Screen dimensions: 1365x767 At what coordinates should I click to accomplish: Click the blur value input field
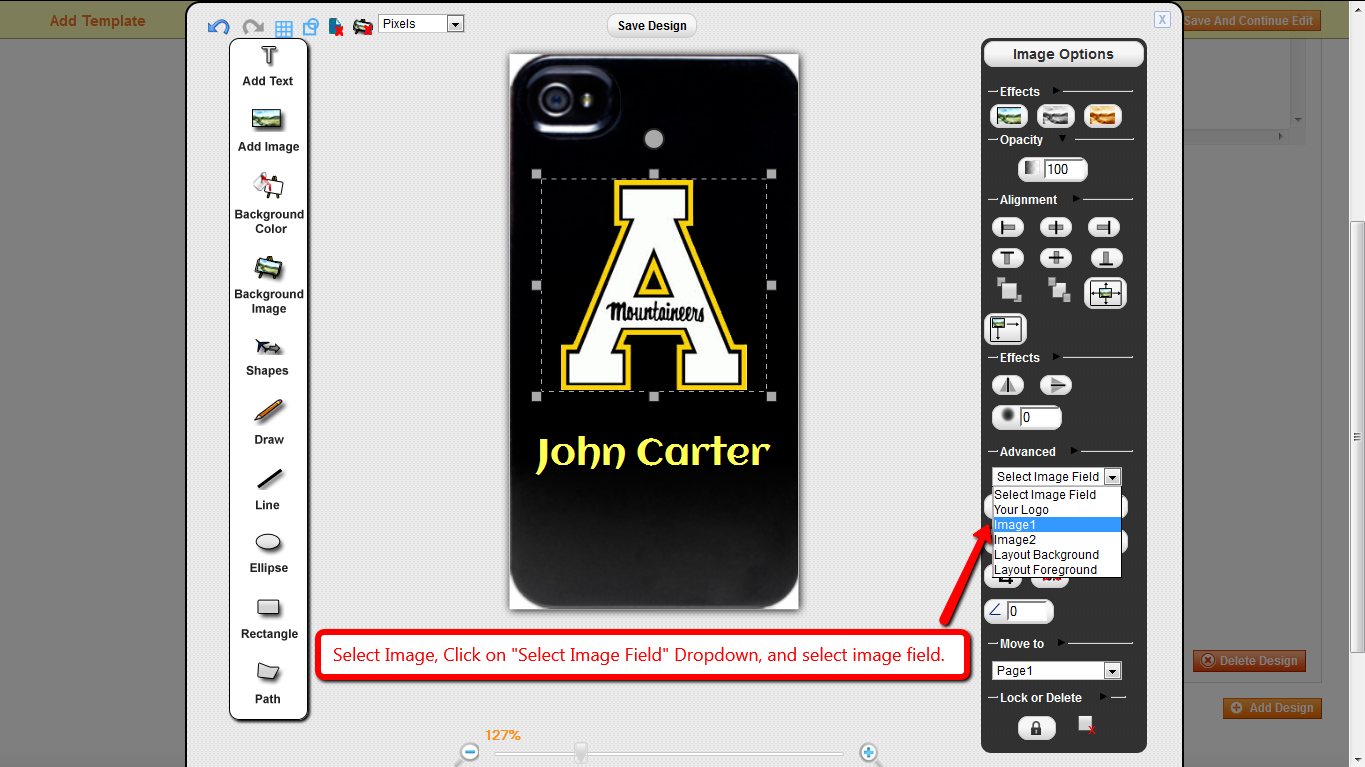pyautogui.click(x=1039, y=417)
